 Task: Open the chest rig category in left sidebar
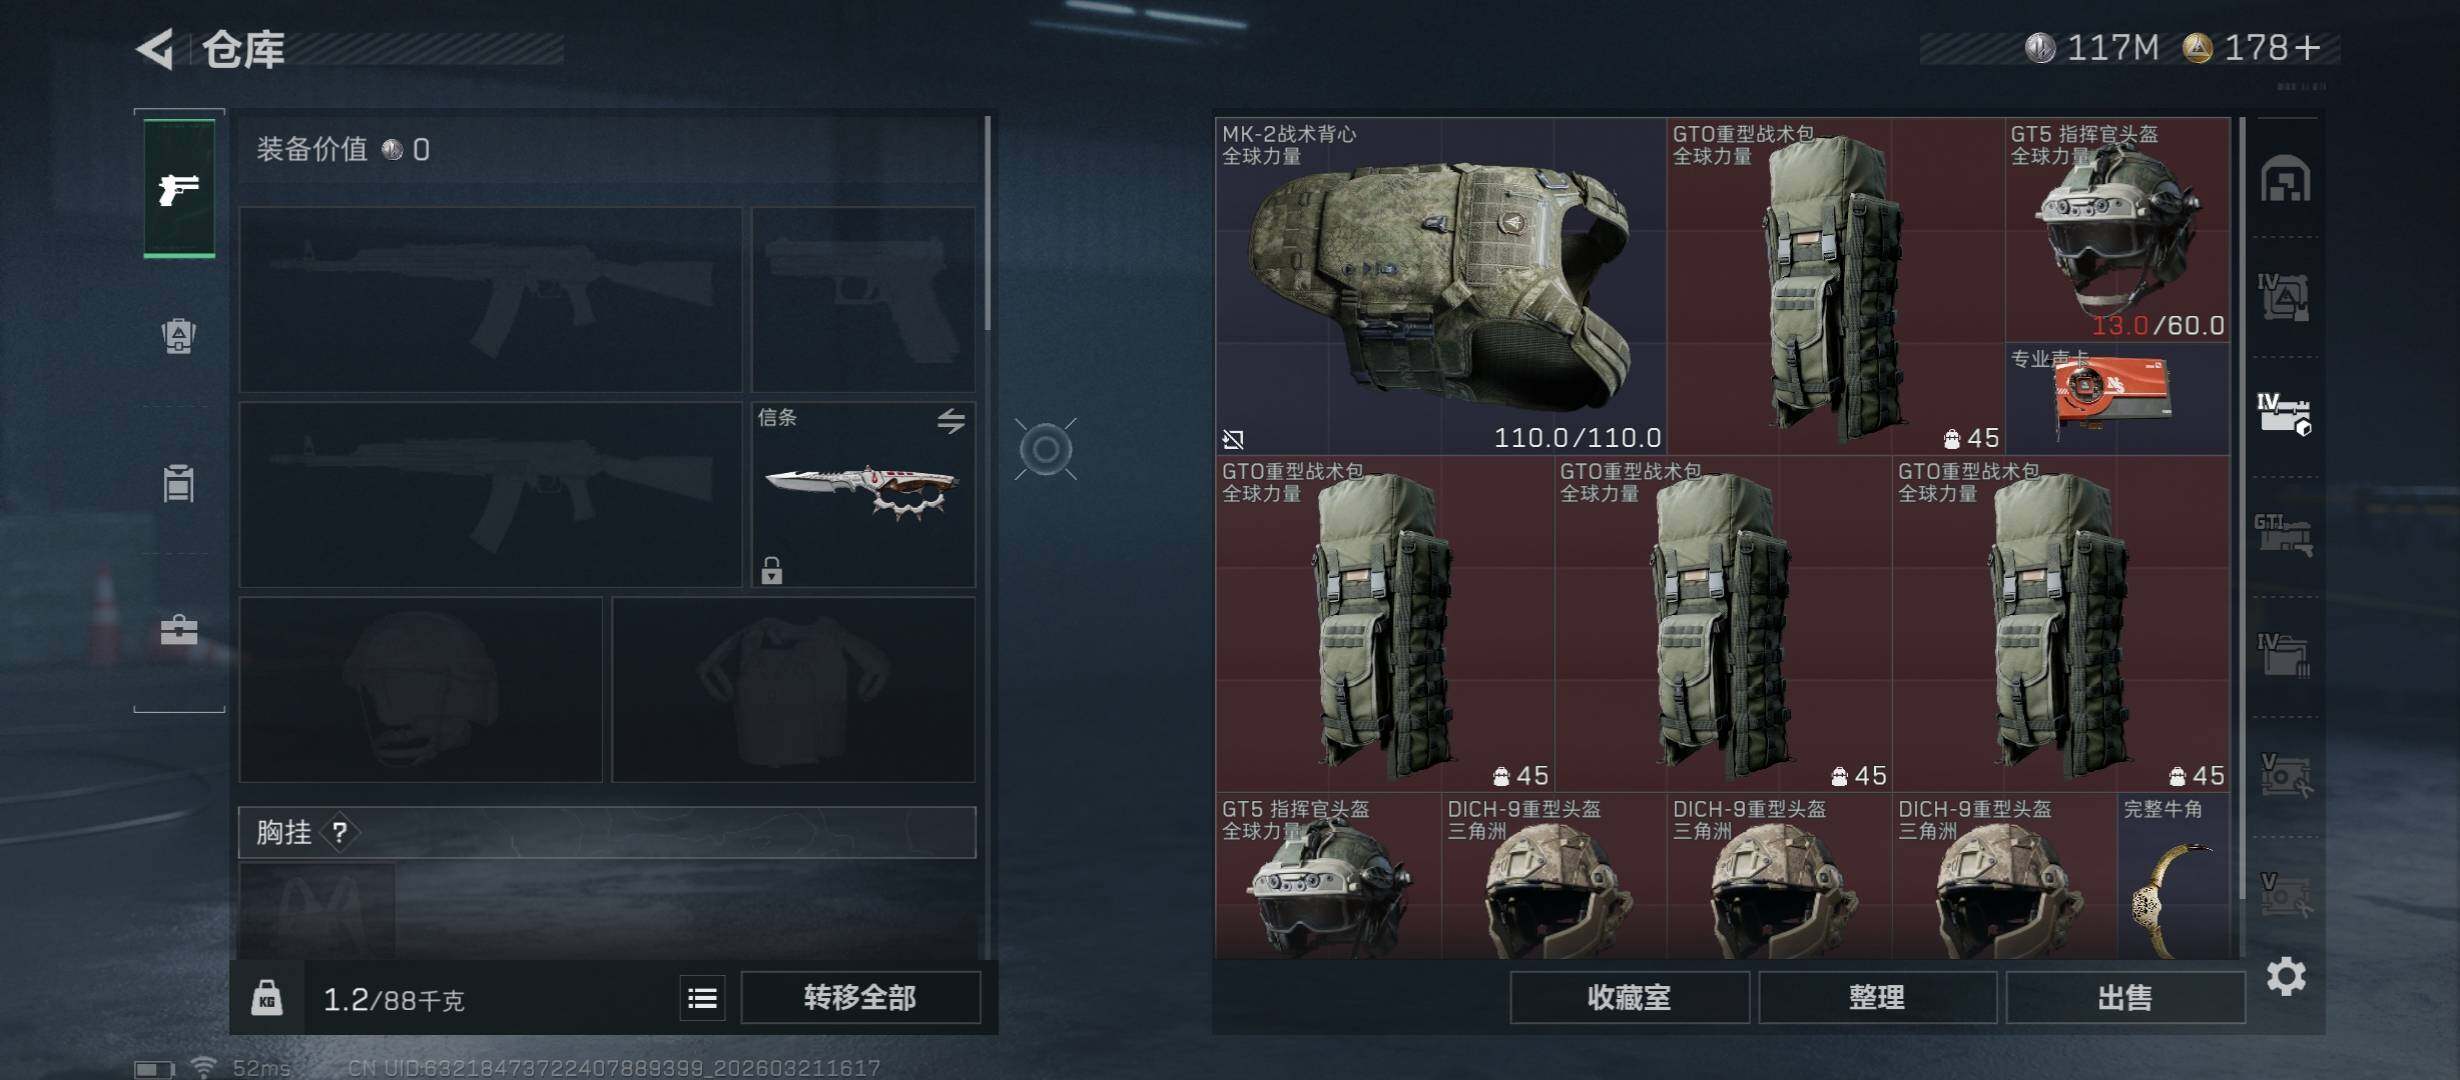179,483
